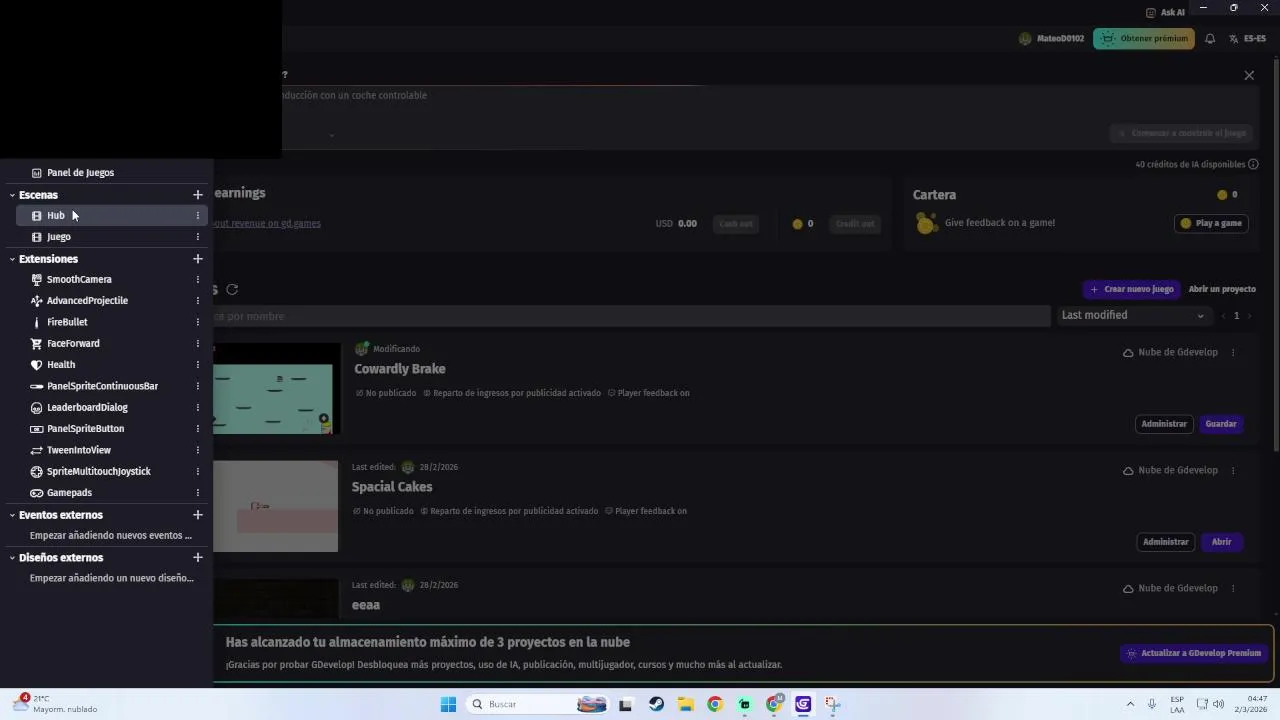
Task: Open Steam from the taskbar
Action: (x=656, y=704)
